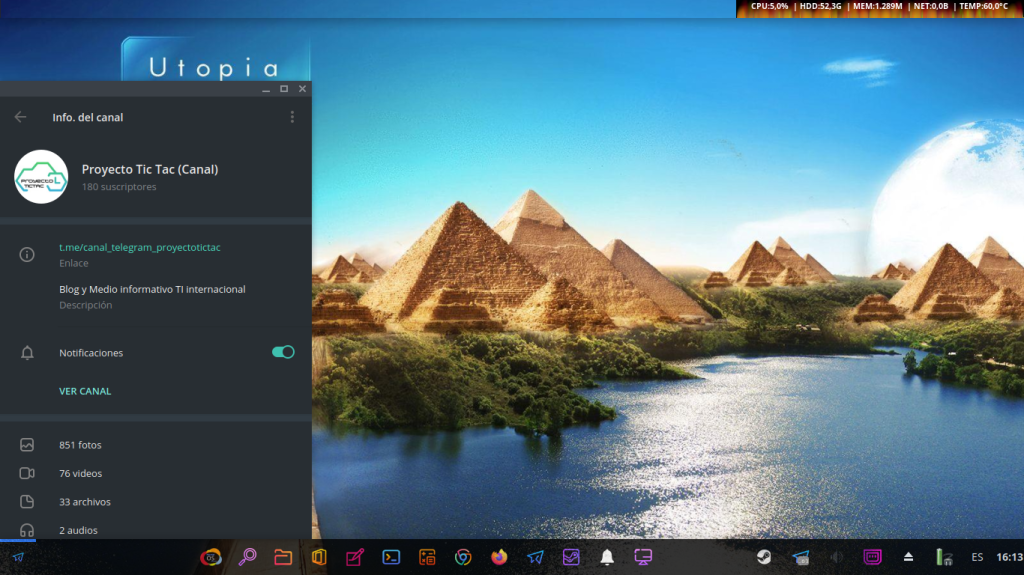The image size is (1024, 575).
Task: Open the three-dot options menu in channel info
Action: coord(292,117)
